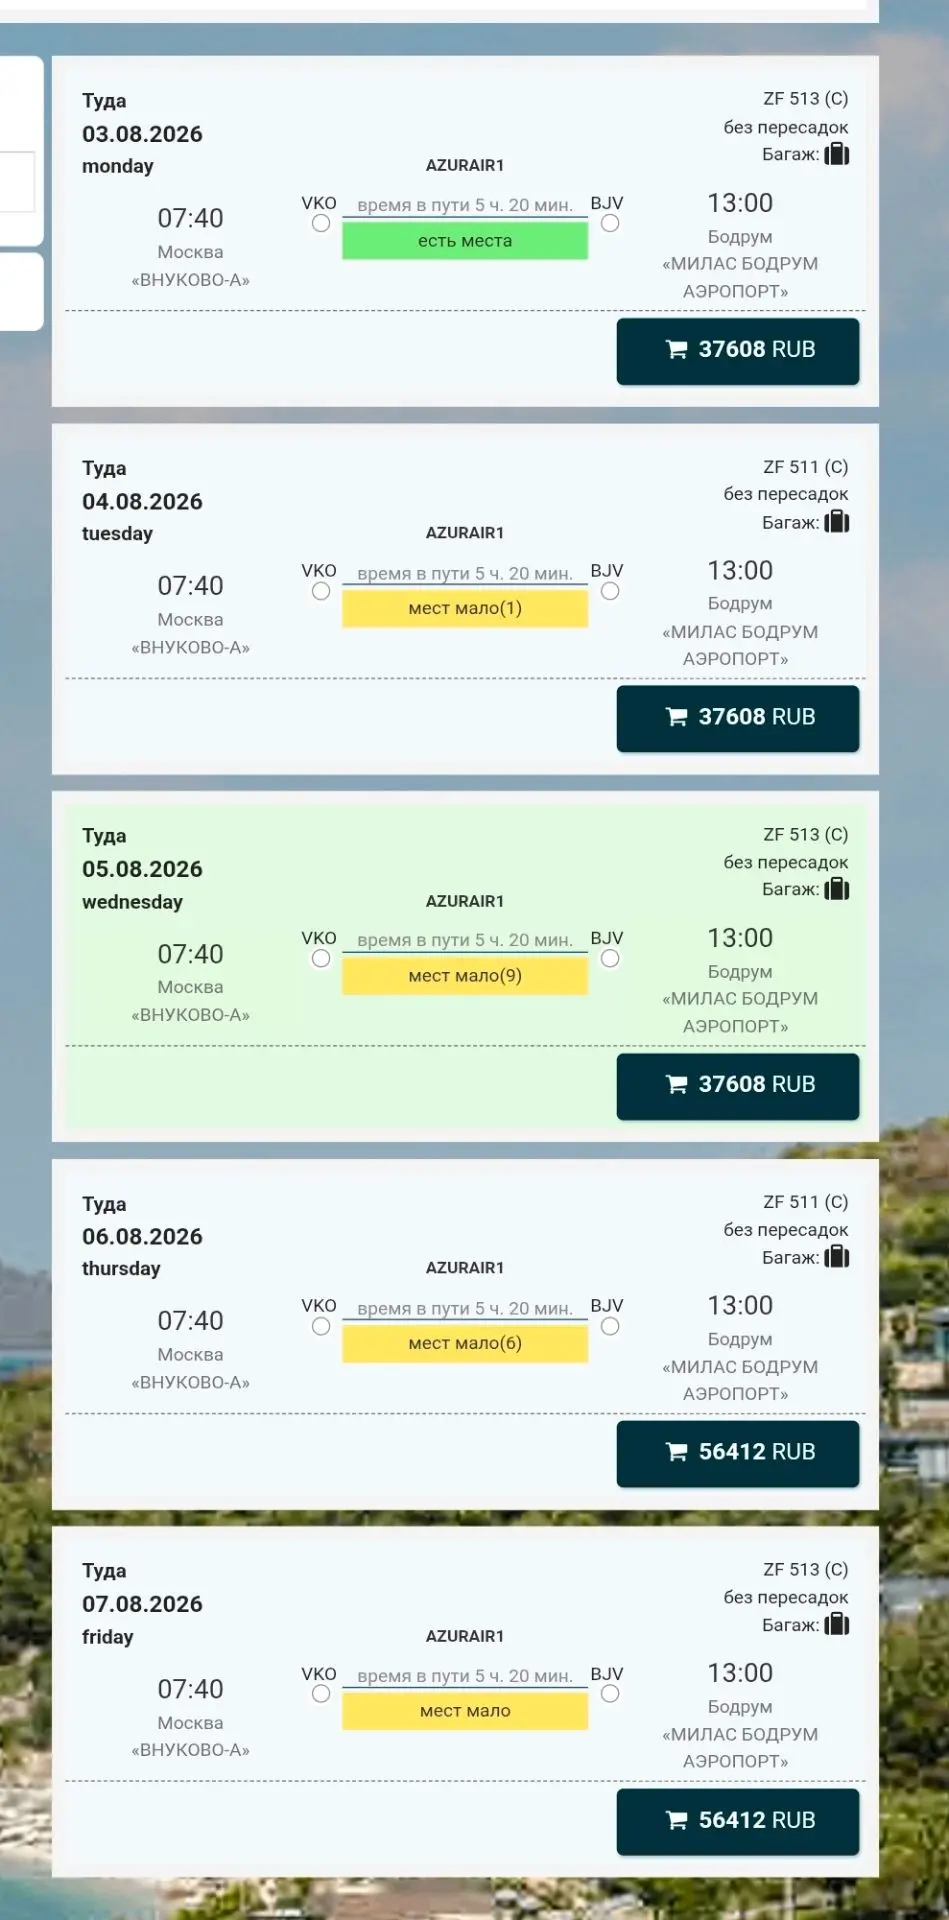The image size is (949, 1920).
Task: Click cart icon on Friday 56412 RUB button
Action: (x=677, y=1820)
